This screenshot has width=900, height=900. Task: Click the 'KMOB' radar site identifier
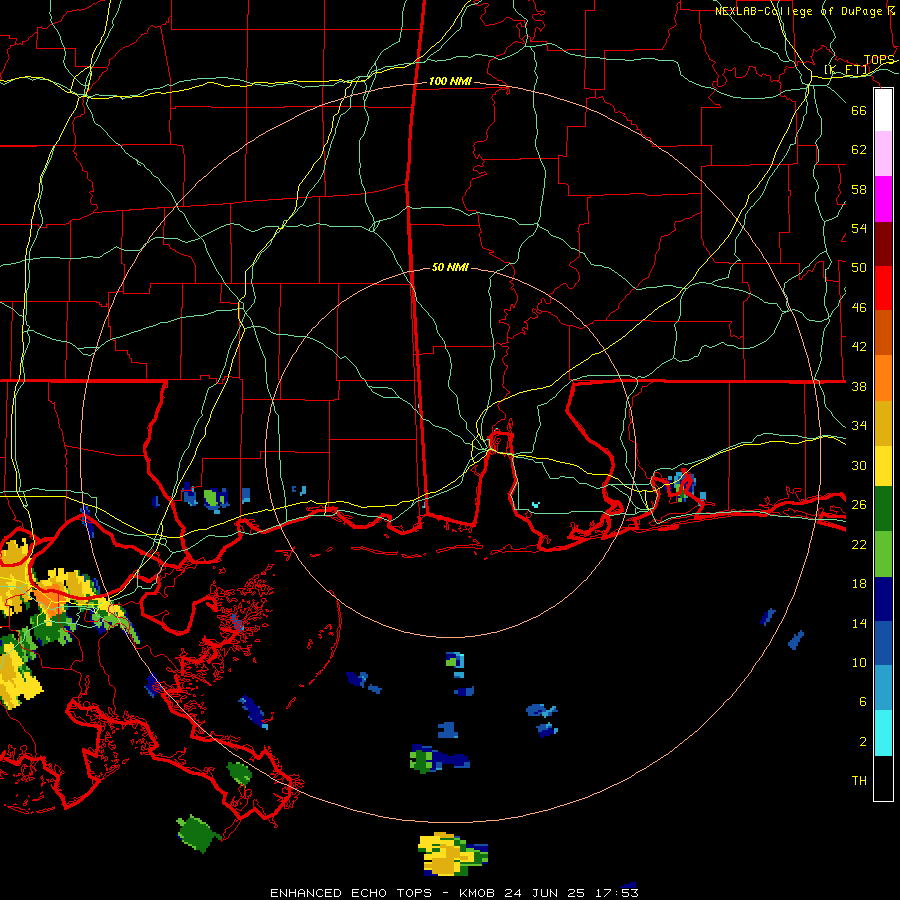[479, 893]
